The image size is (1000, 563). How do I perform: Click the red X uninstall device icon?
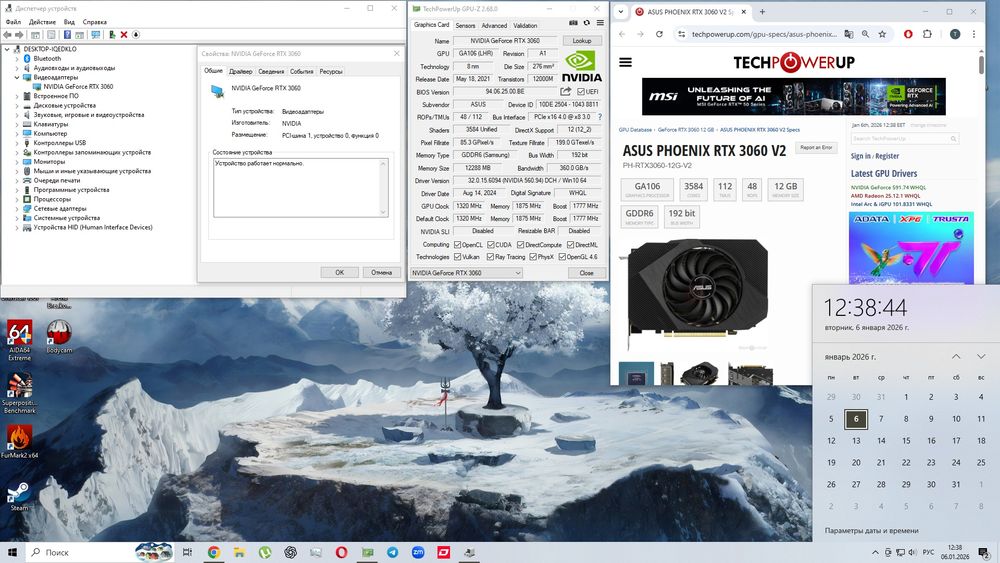point(124,34)
